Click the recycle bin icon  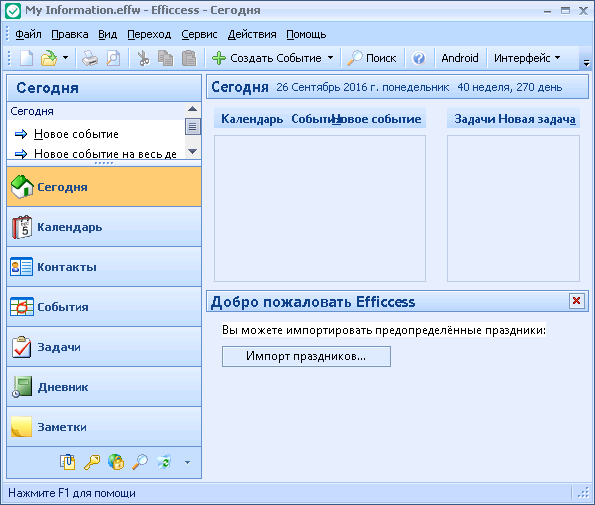[x=164, y=462]
